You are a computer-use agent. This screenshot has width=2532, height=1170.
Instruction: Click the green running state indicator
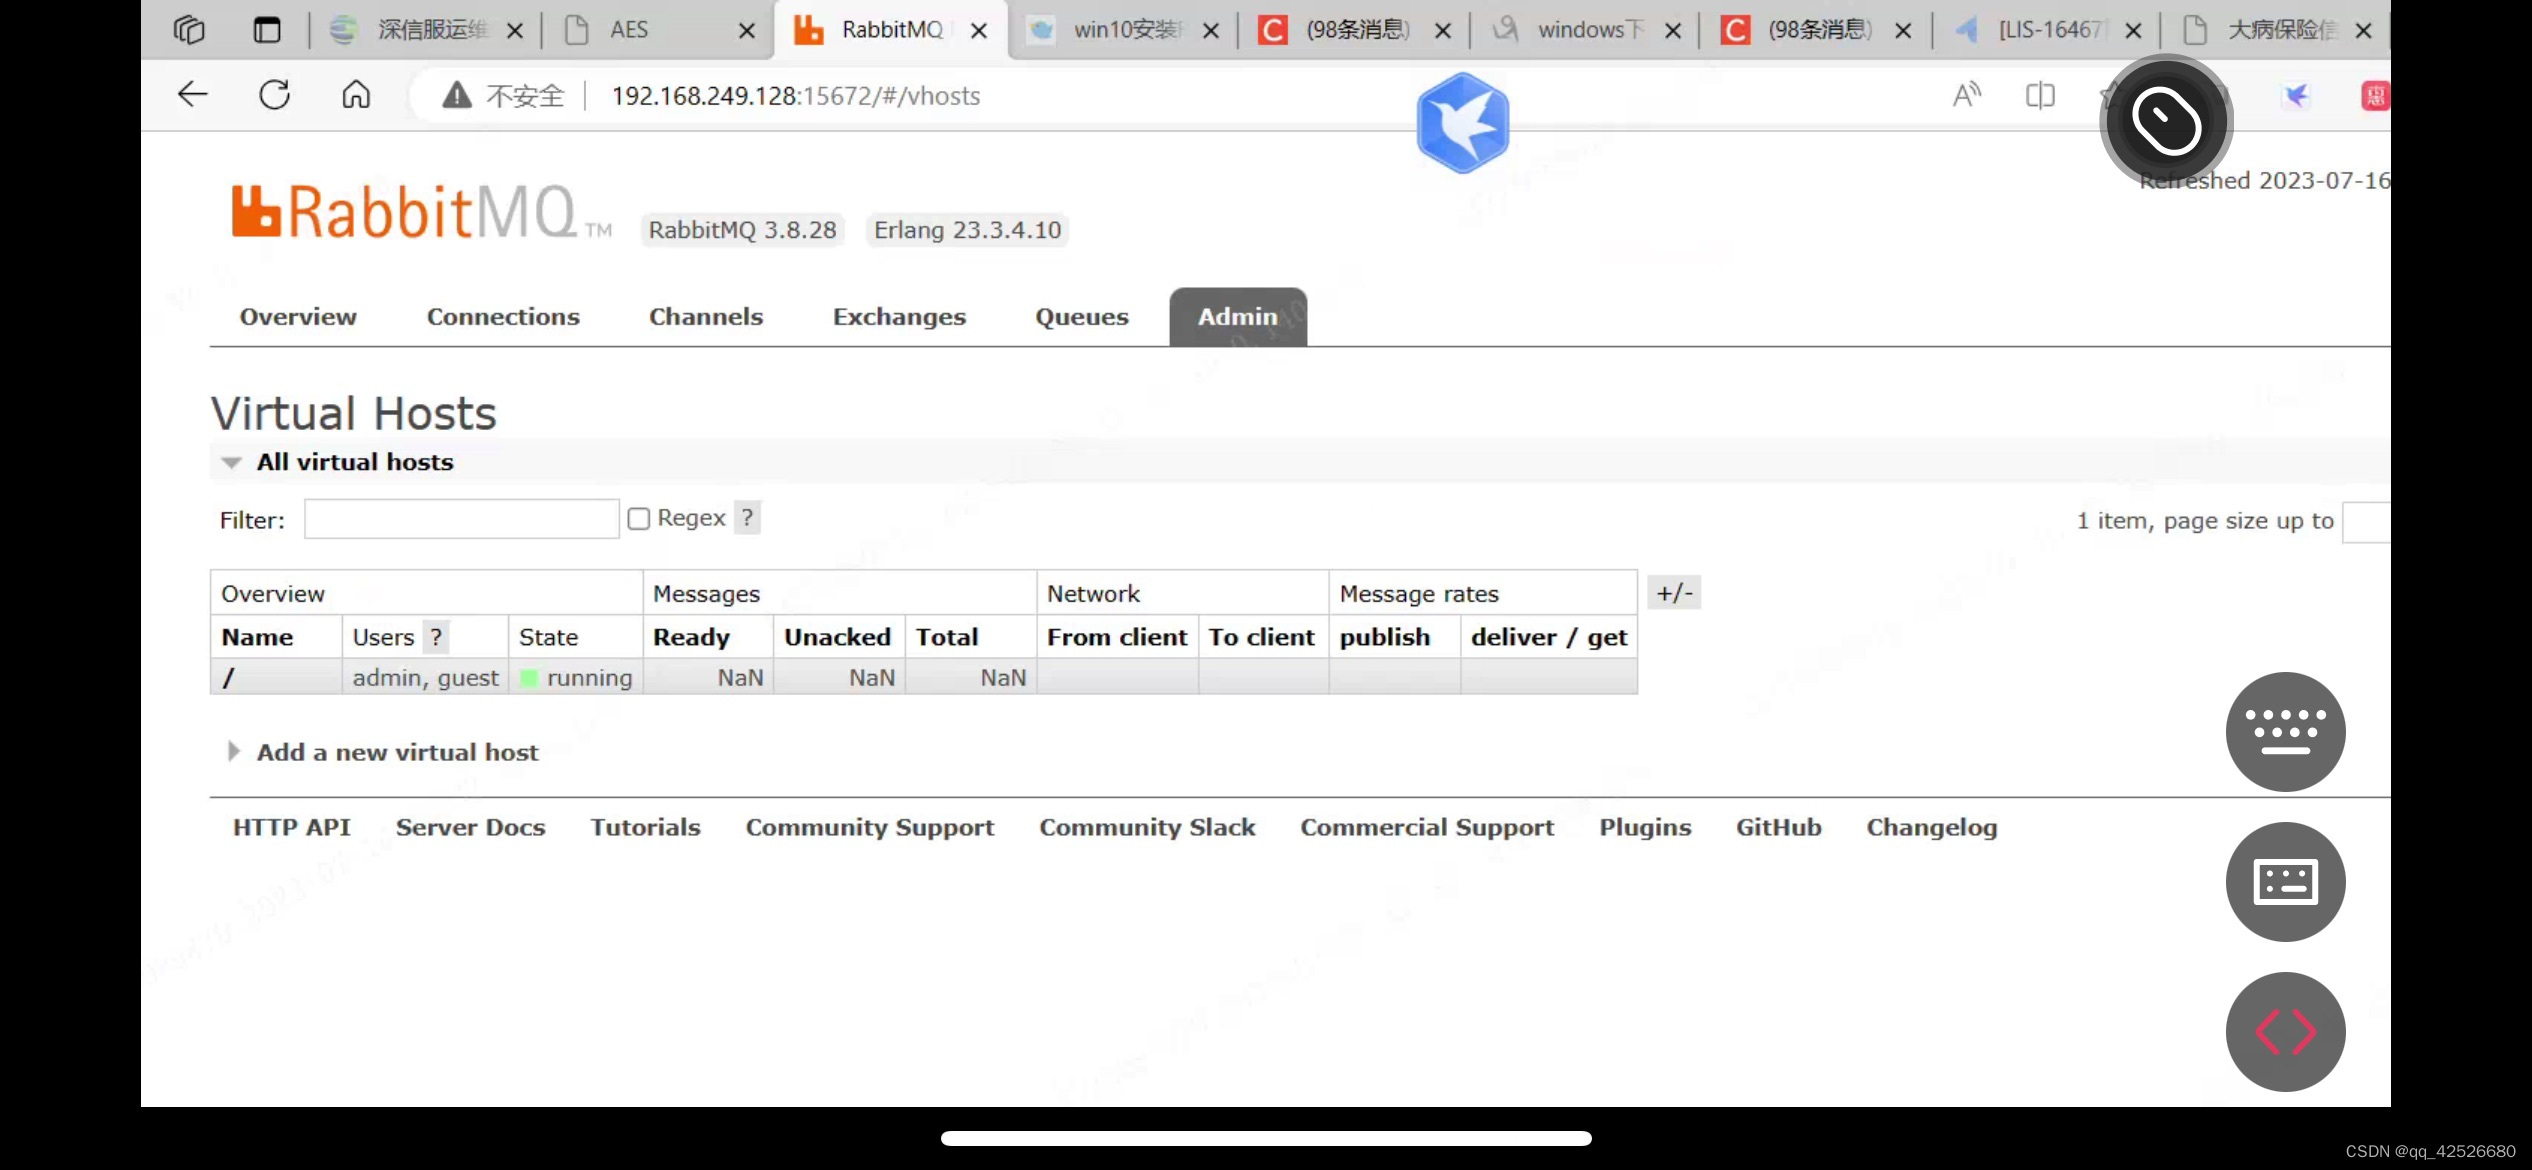pos(529,677)
